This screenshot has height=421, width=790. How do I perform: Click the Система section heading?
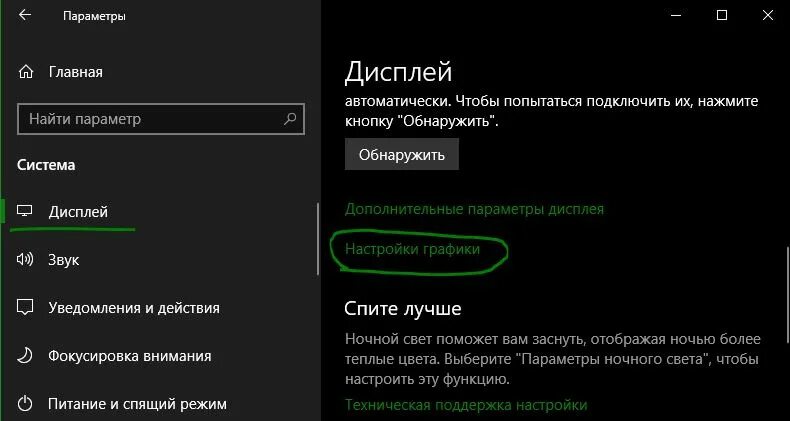(46, 165)
